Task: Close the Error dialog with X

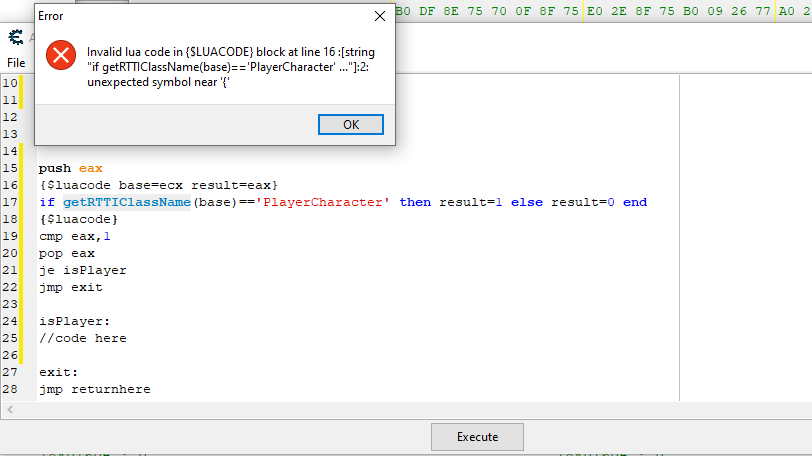Action: click(380, 16)
